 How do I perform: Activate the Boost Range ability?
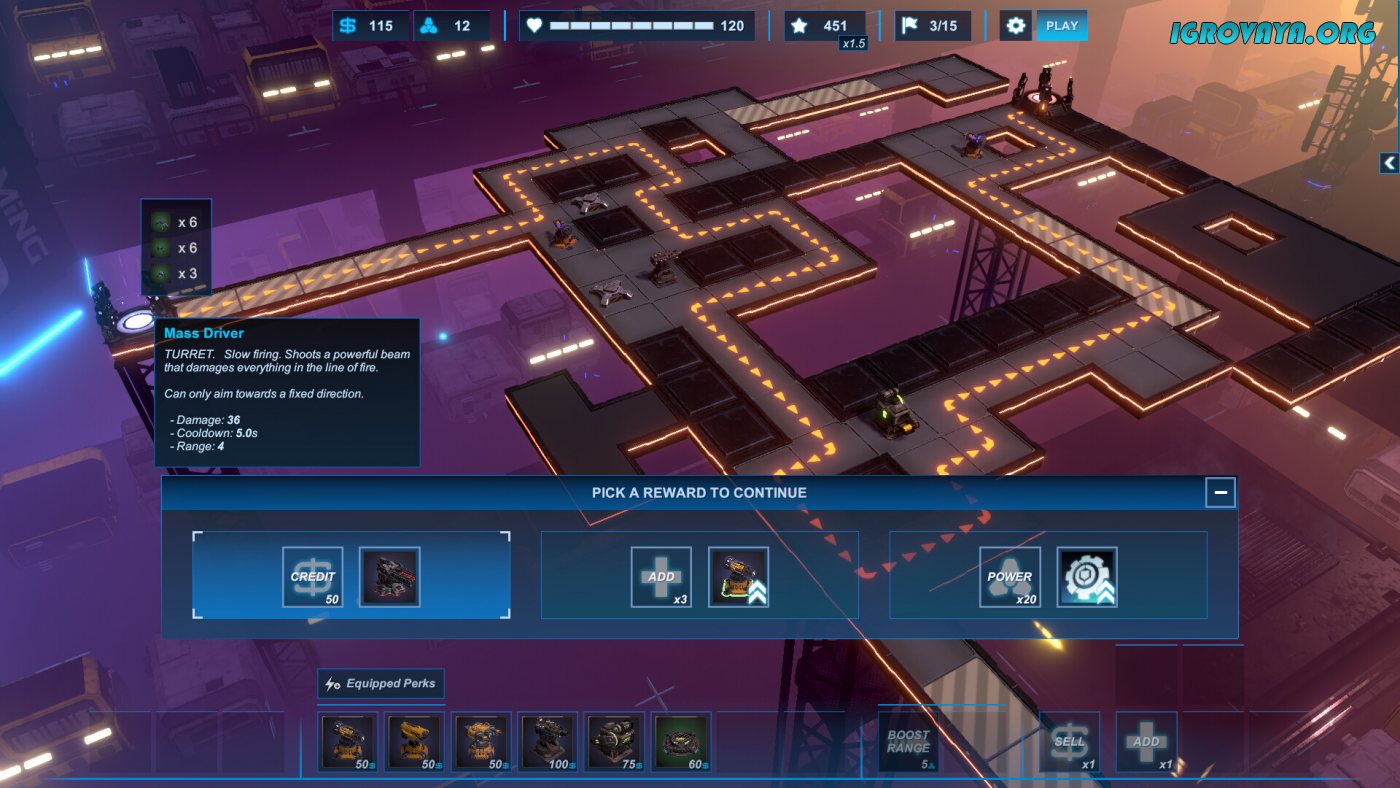pos(908,742)
